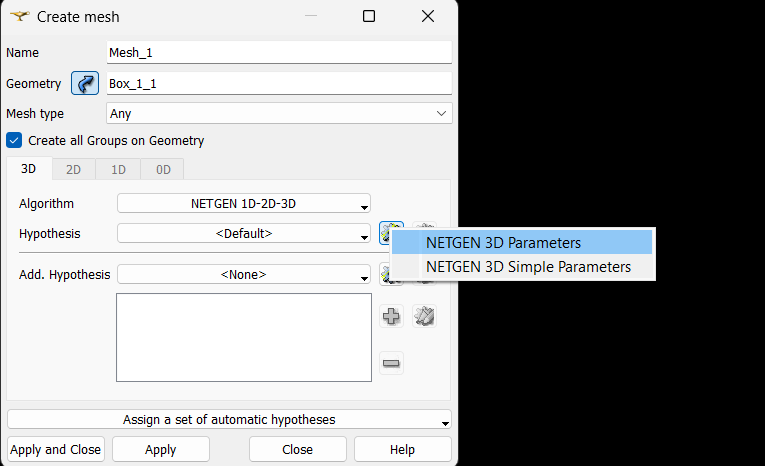Click the Apply button
The image size is (765, 466).
pyautogui.click(x=161, y=449)
